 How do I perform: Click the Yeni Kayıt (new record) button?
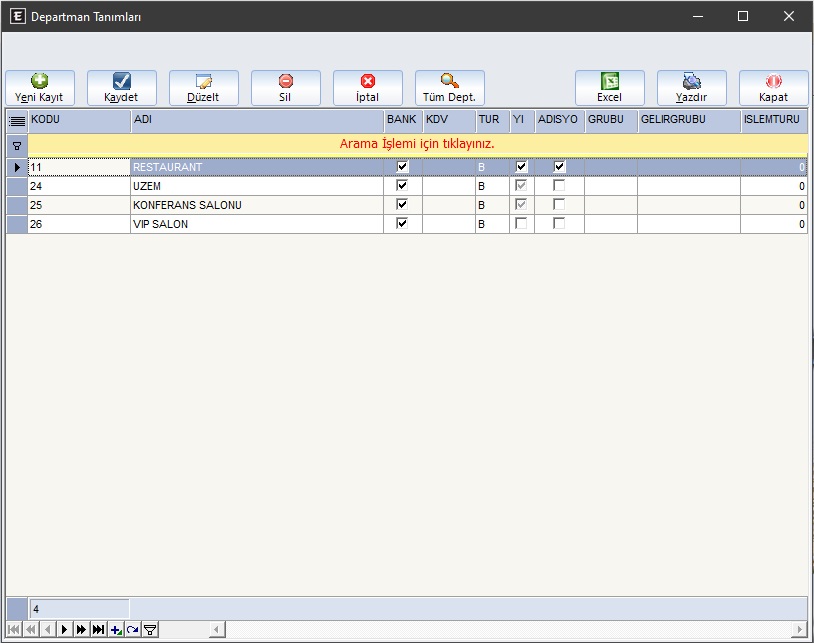(40, 88)
